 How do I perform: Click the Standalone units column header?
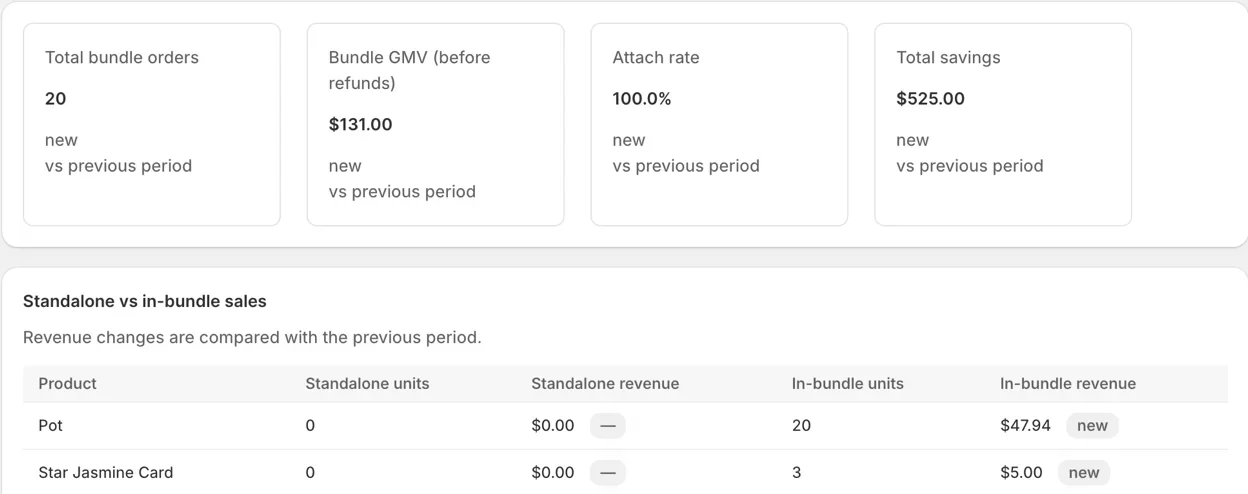pyautogui.click(x=367, y=384)
